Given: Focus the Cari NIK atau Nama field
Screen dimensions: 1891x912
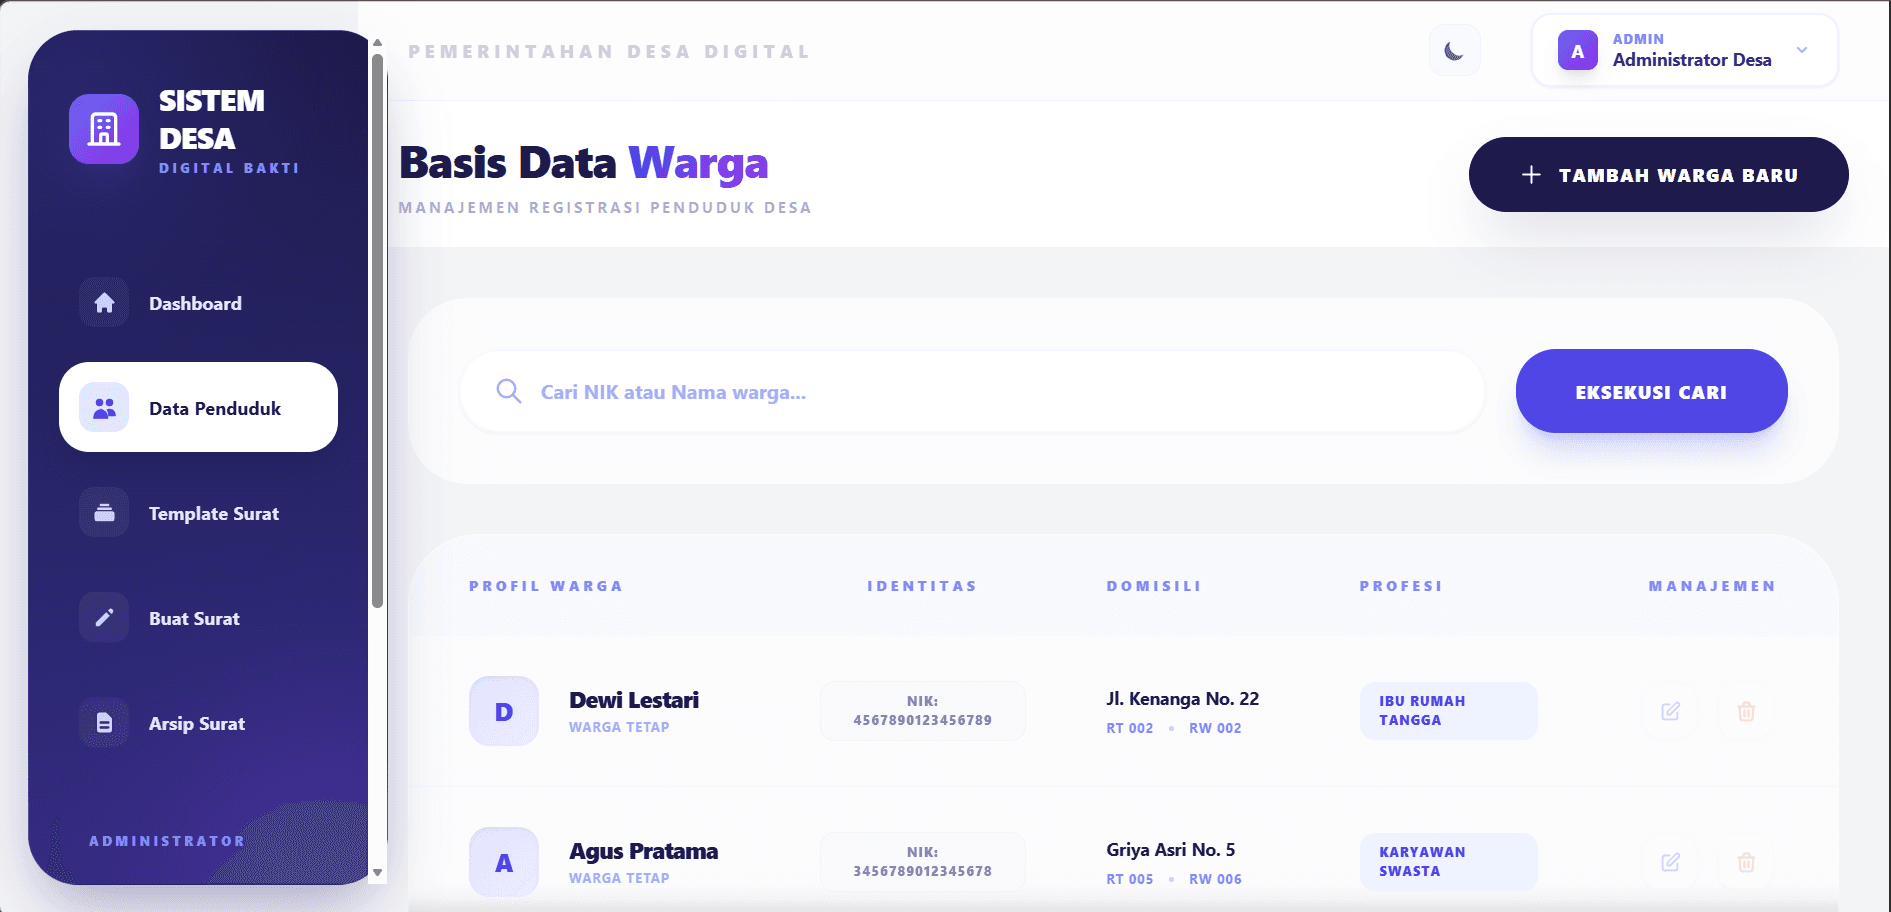Looking at the screenshot, I should 990,392.
